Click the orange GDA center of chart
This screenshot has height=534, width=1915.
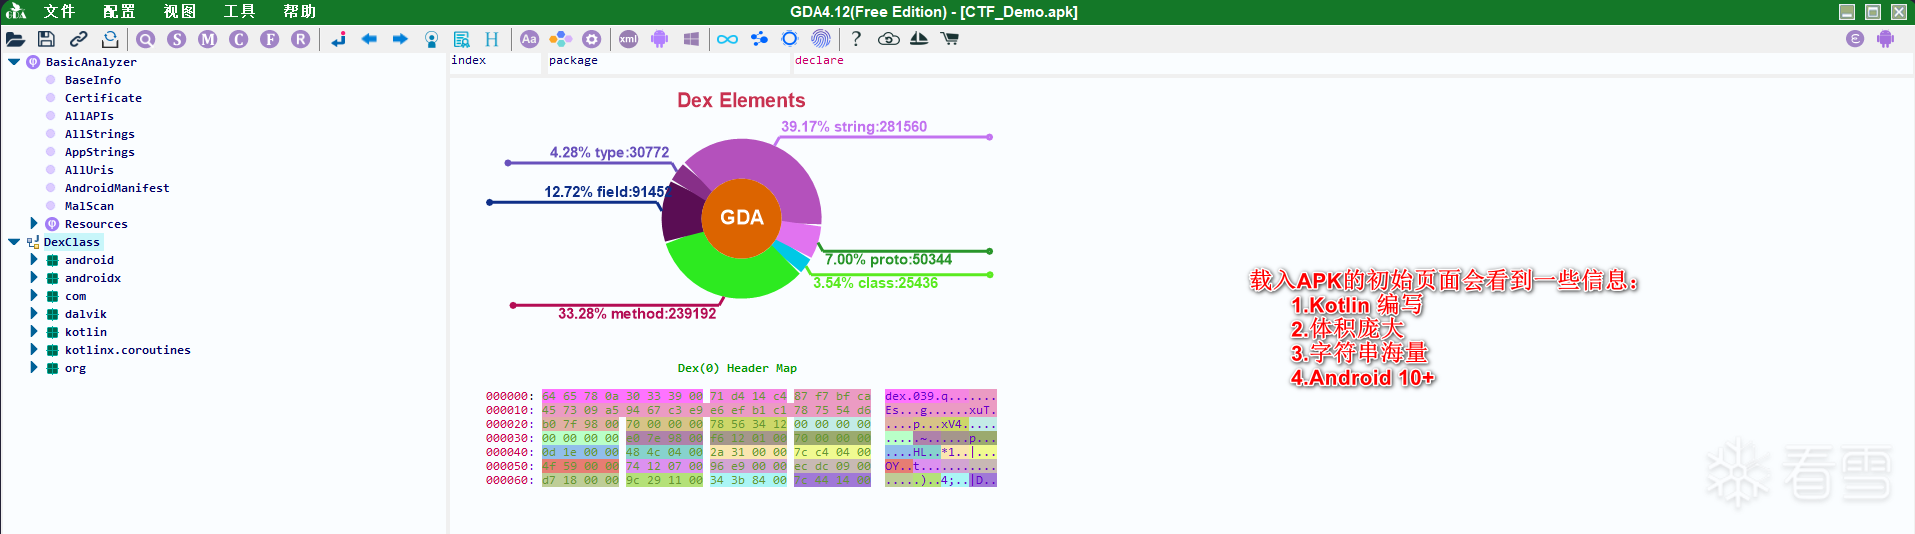tap(741, 217)
